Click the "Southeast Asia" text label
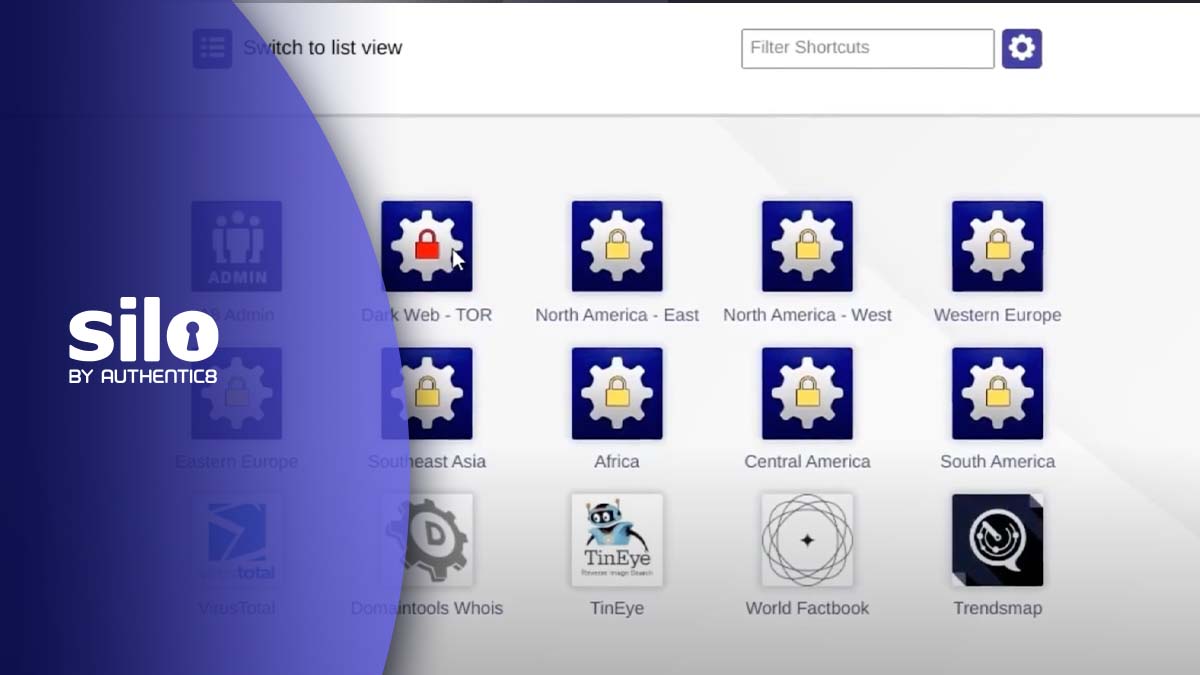The height and width of the screenshot is (675, 1200). coord(427,461)
